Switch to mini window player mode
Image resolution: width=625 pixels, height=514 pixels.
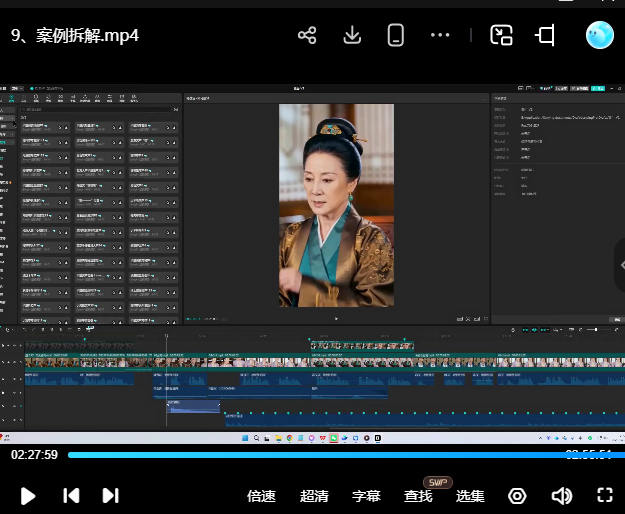[501, 36]
